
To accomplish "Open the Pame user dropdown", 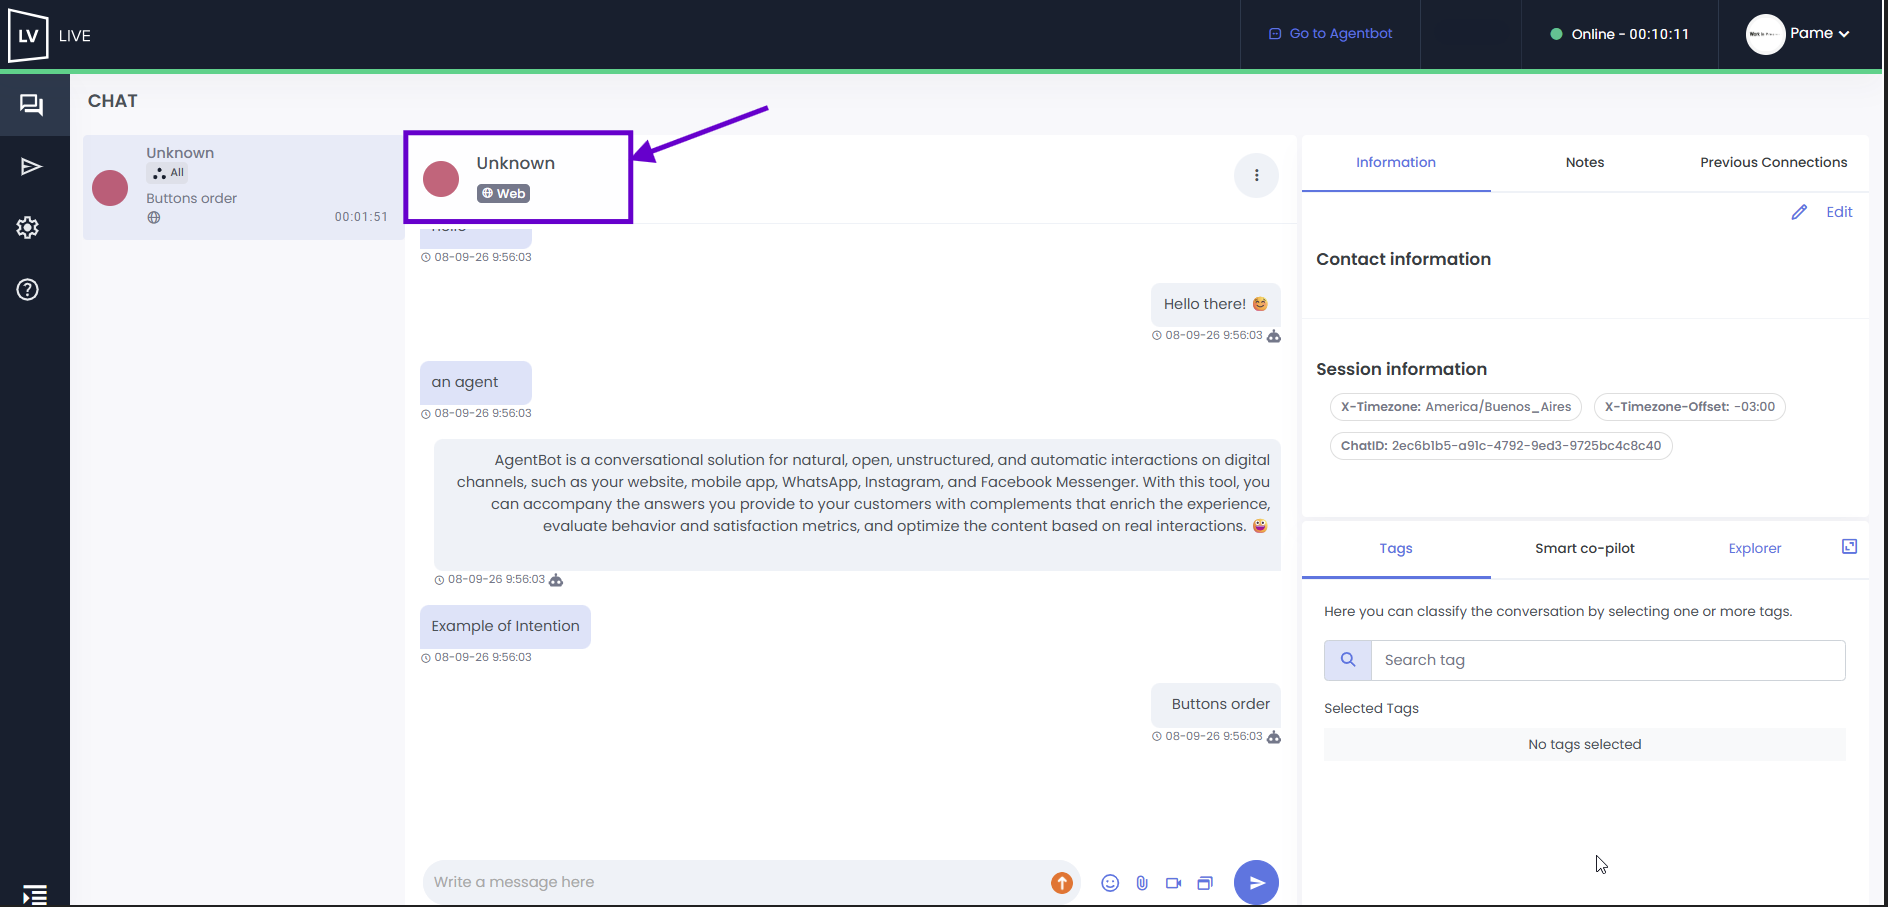I will click(x=1799, y=34).
